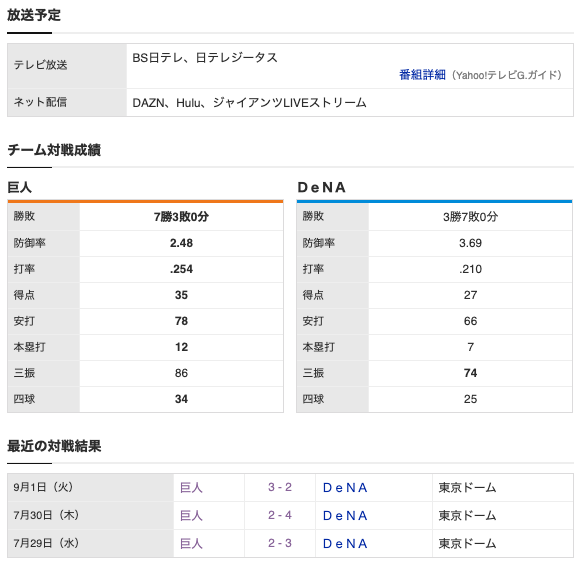586x561 pixels.
Task: Click the 四球 label in DeNA table
Action: coord(313,399)
